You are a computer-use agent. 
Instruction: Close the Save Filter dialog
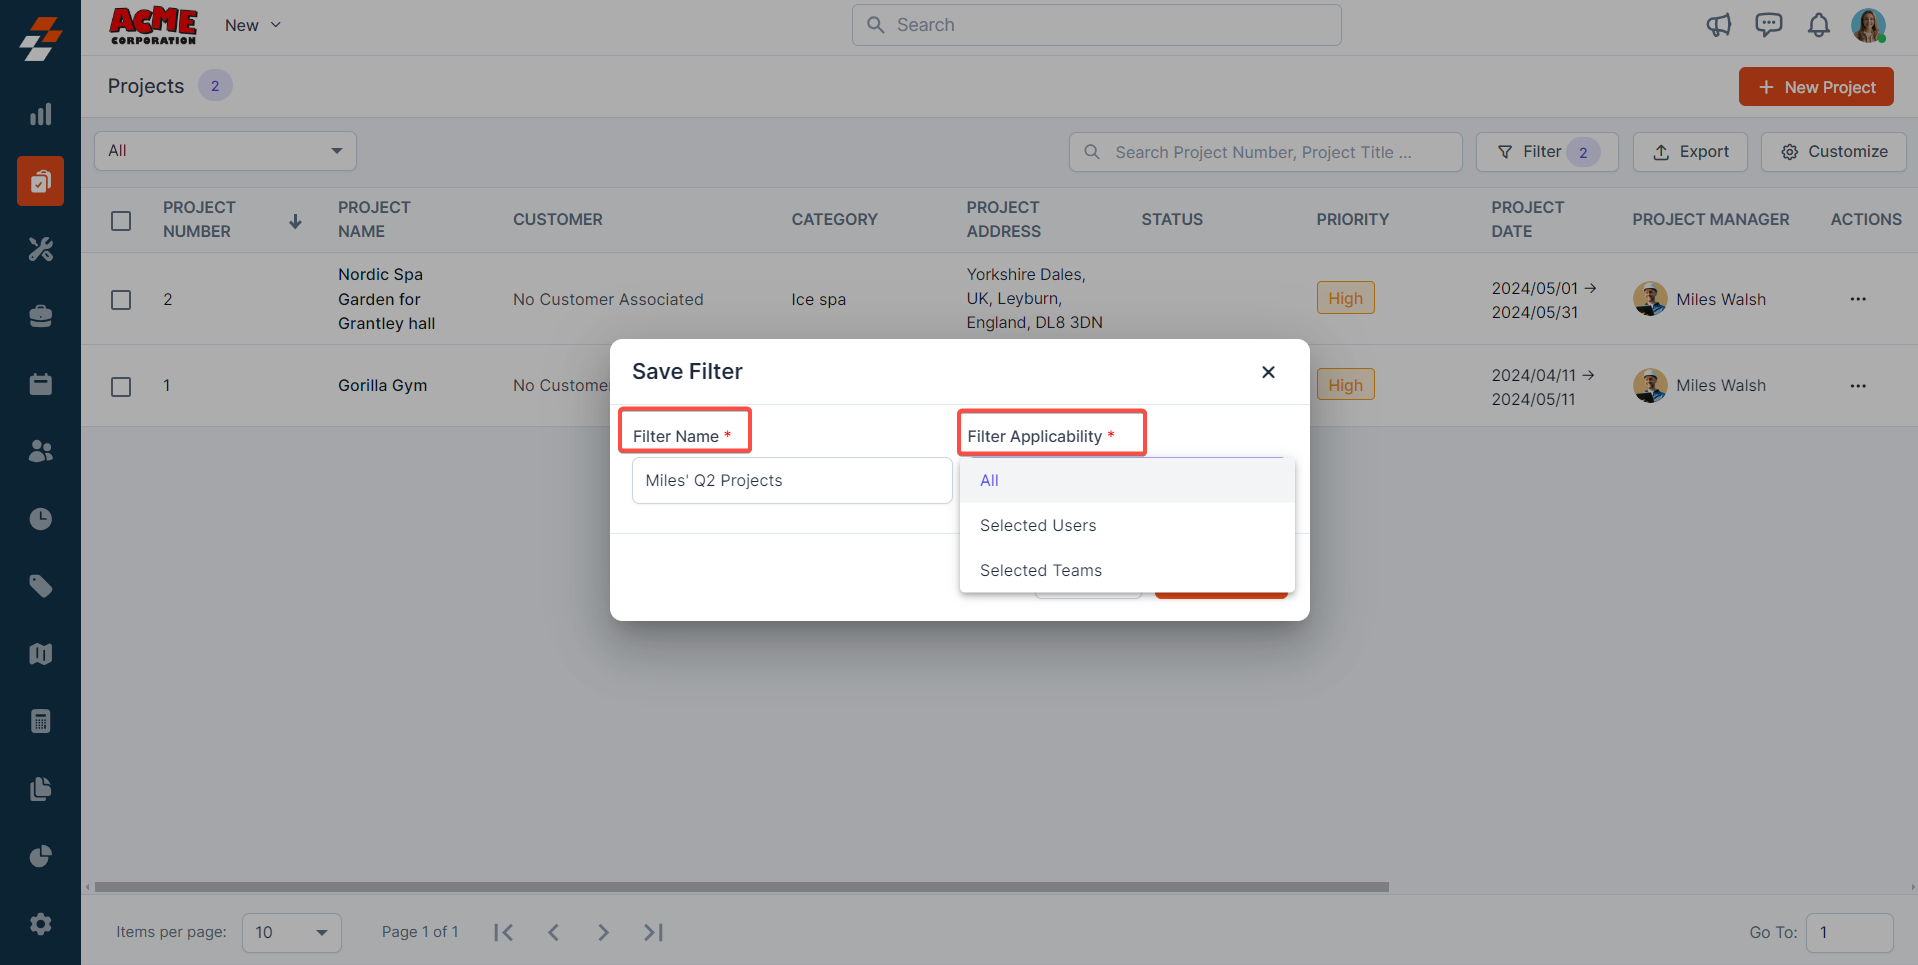point(1268,372)
